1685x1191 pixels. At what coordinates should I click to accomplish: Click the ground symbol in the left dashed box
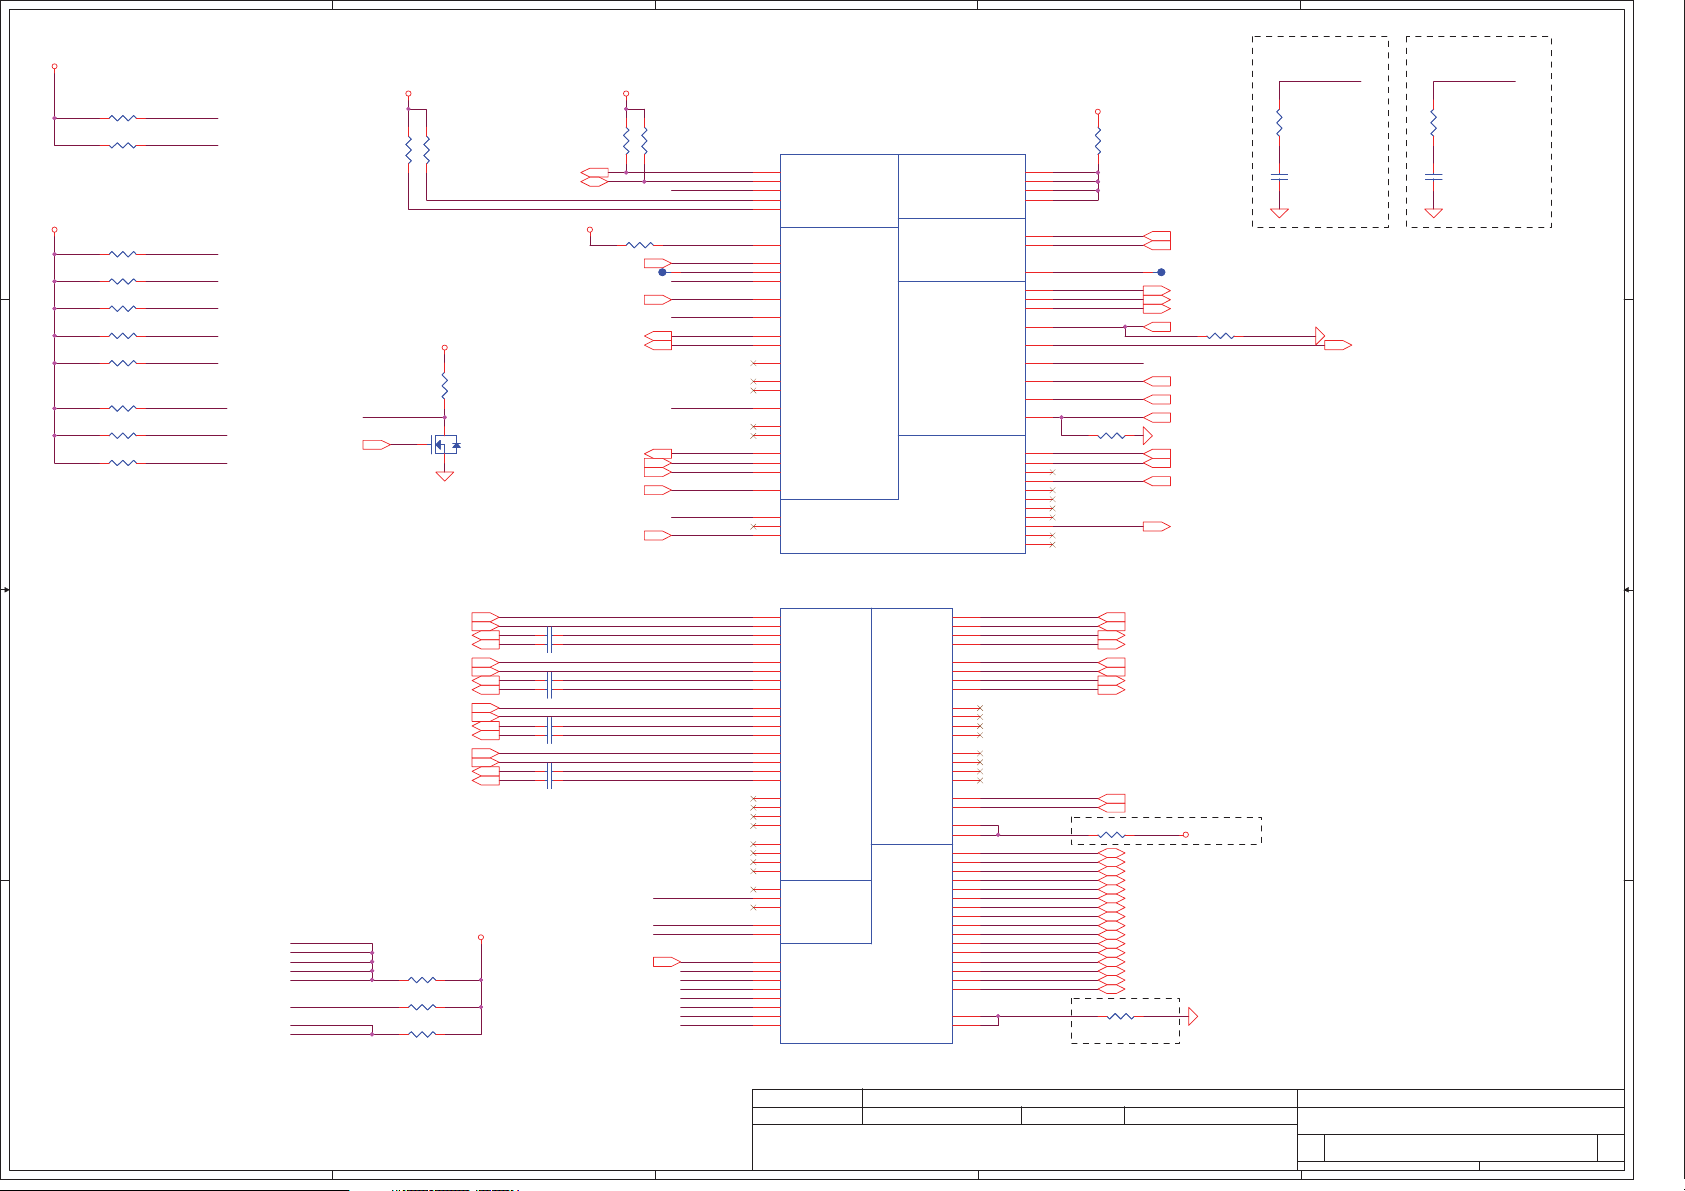pyautogui.click(x=1279, y=213)
